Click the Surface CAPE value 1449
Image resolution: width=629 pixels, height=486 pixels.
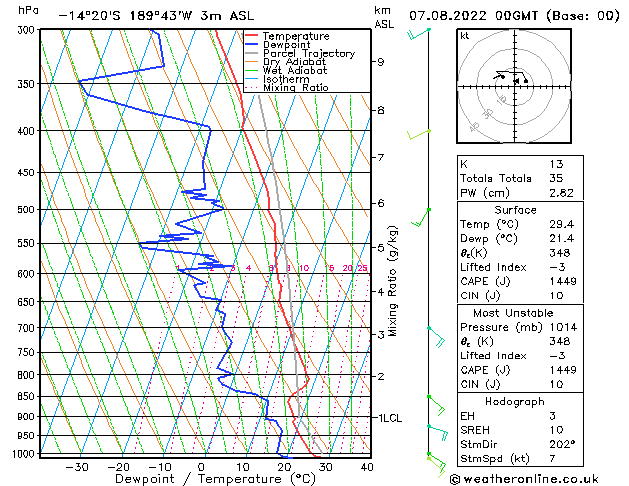click(x=563, y=281)
